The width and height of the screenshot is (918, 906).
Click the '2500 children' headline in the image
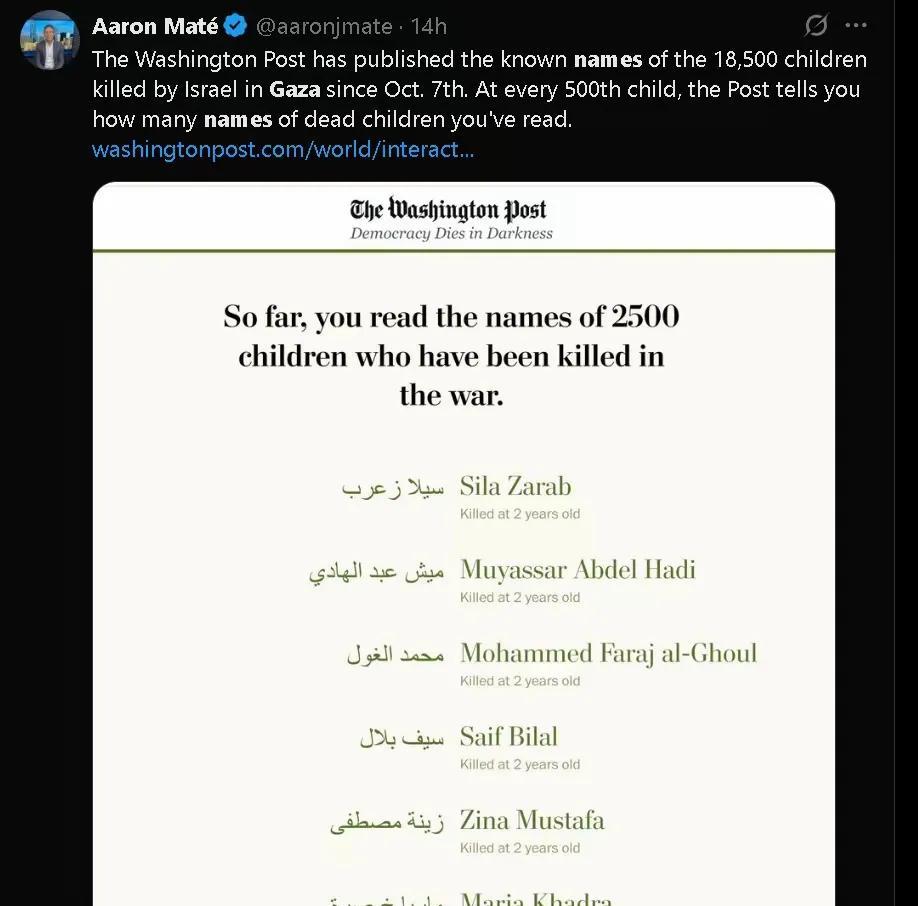[x=451, y=355]
